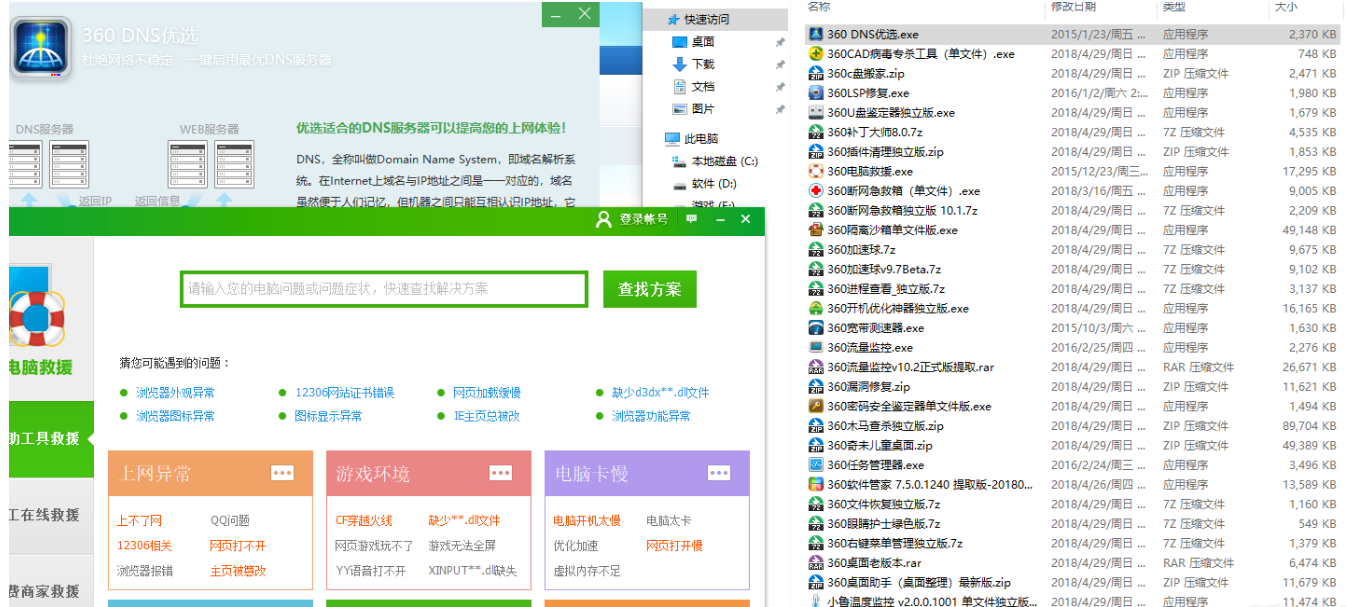Click the 360 DNS优选 app logo
This screenshot has height=607, width=1346.
pos(41,46)
